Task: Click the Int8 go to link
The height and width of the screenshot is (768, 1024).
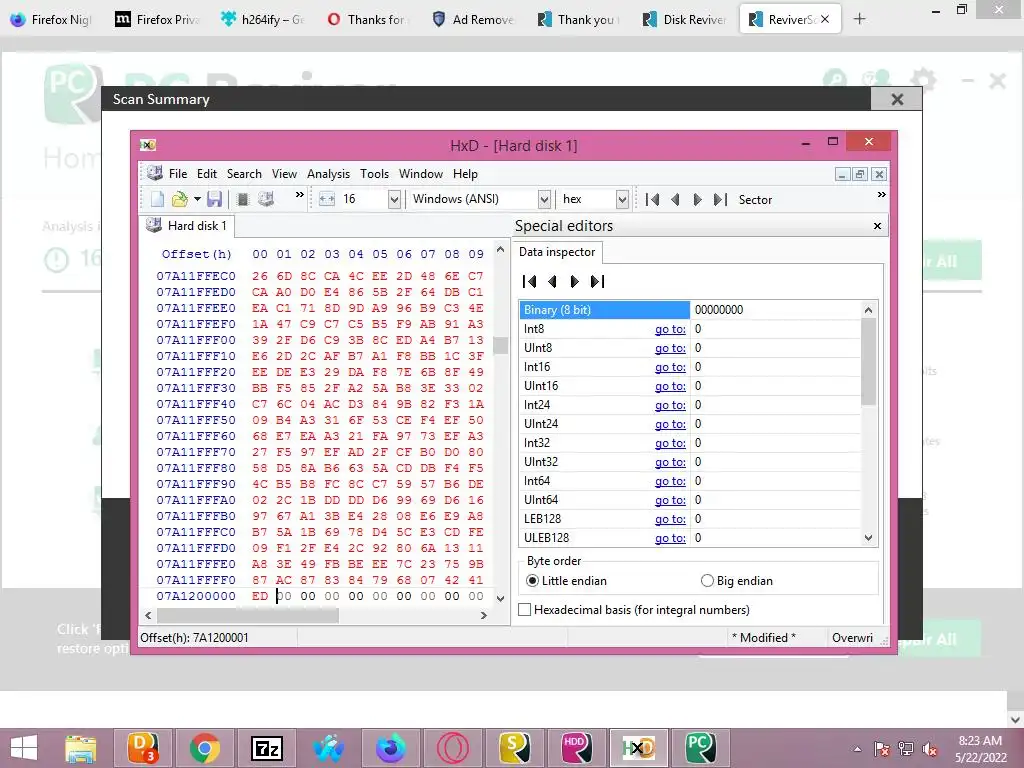Action: tap(670, 329)
